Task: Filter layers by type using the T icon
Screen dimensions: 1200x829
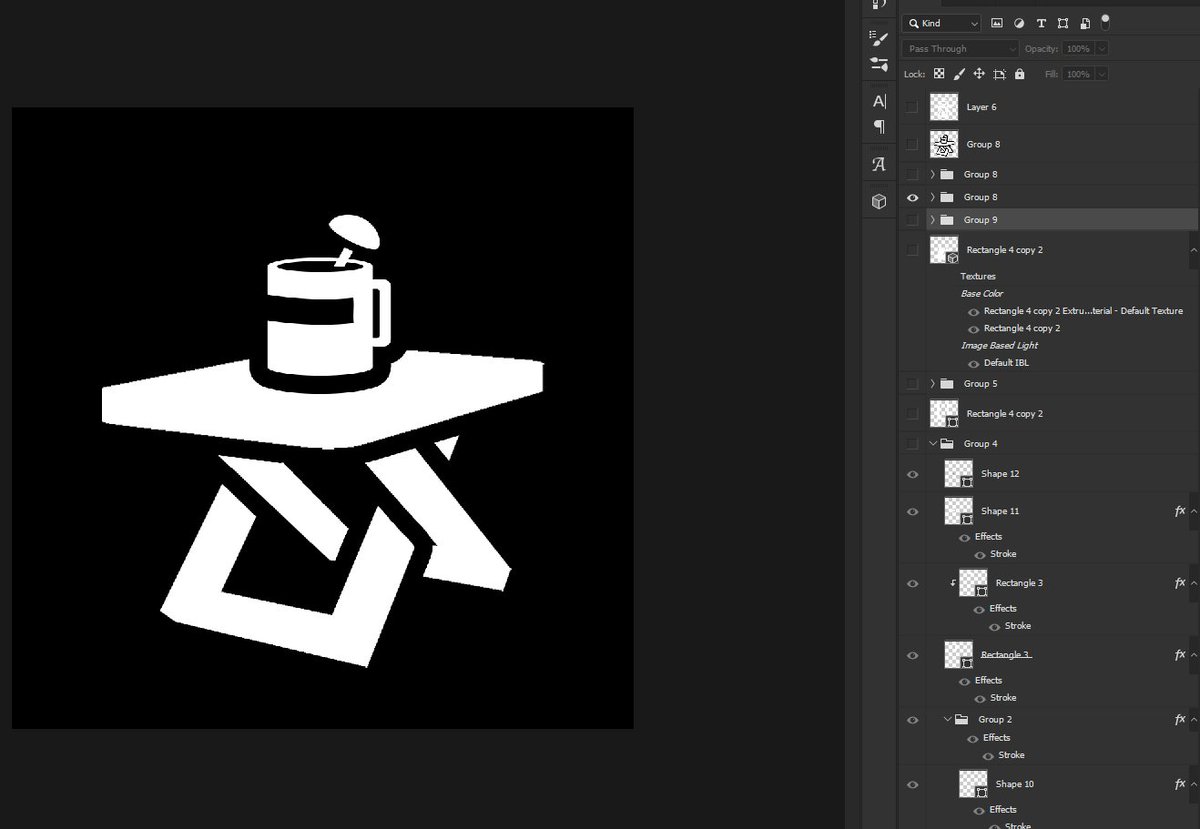Action: click(1041, 23)
